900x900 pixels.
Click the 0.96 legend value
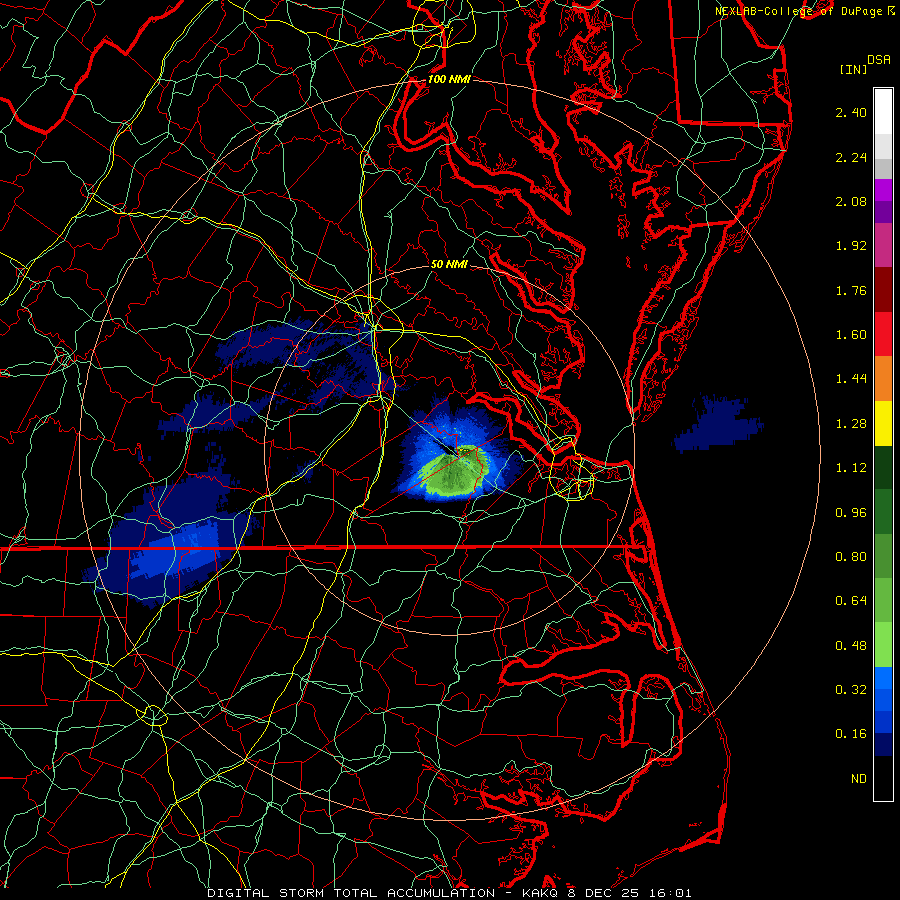[851, 513]
